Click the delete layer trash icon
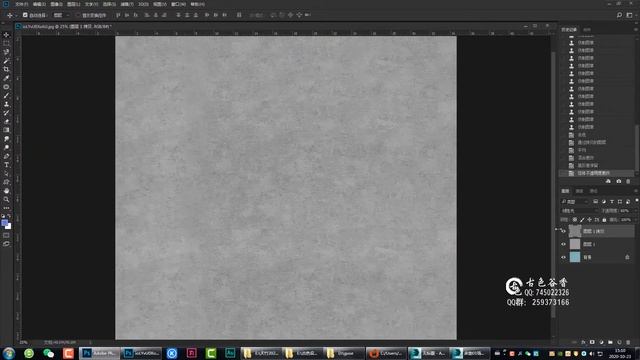 [628, 342]
